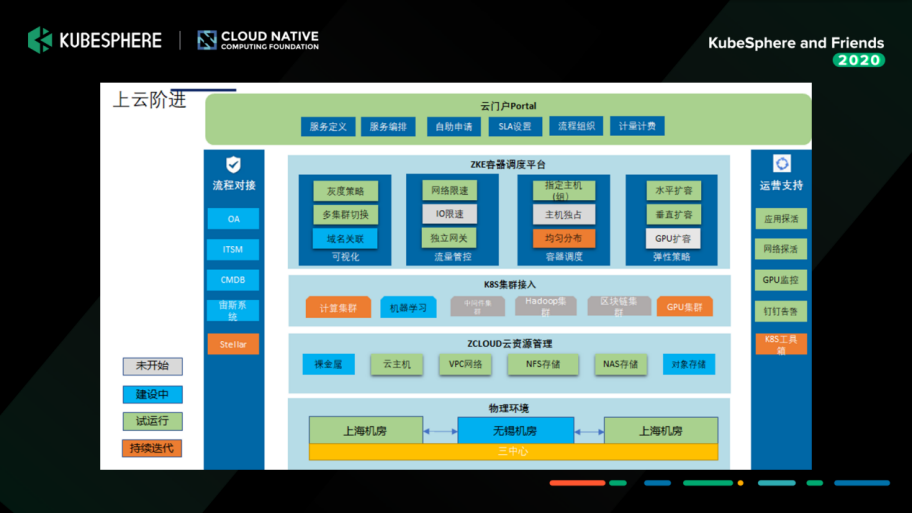Select the GPU监控 box under 运营支持
The image size is (912, 513).
780,281
